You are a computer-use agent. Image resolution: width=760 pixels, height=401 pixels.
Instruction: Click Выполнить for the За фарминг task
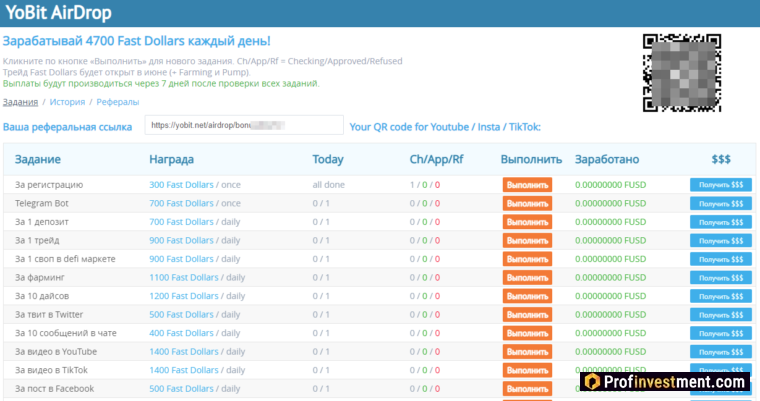(526, 277)
